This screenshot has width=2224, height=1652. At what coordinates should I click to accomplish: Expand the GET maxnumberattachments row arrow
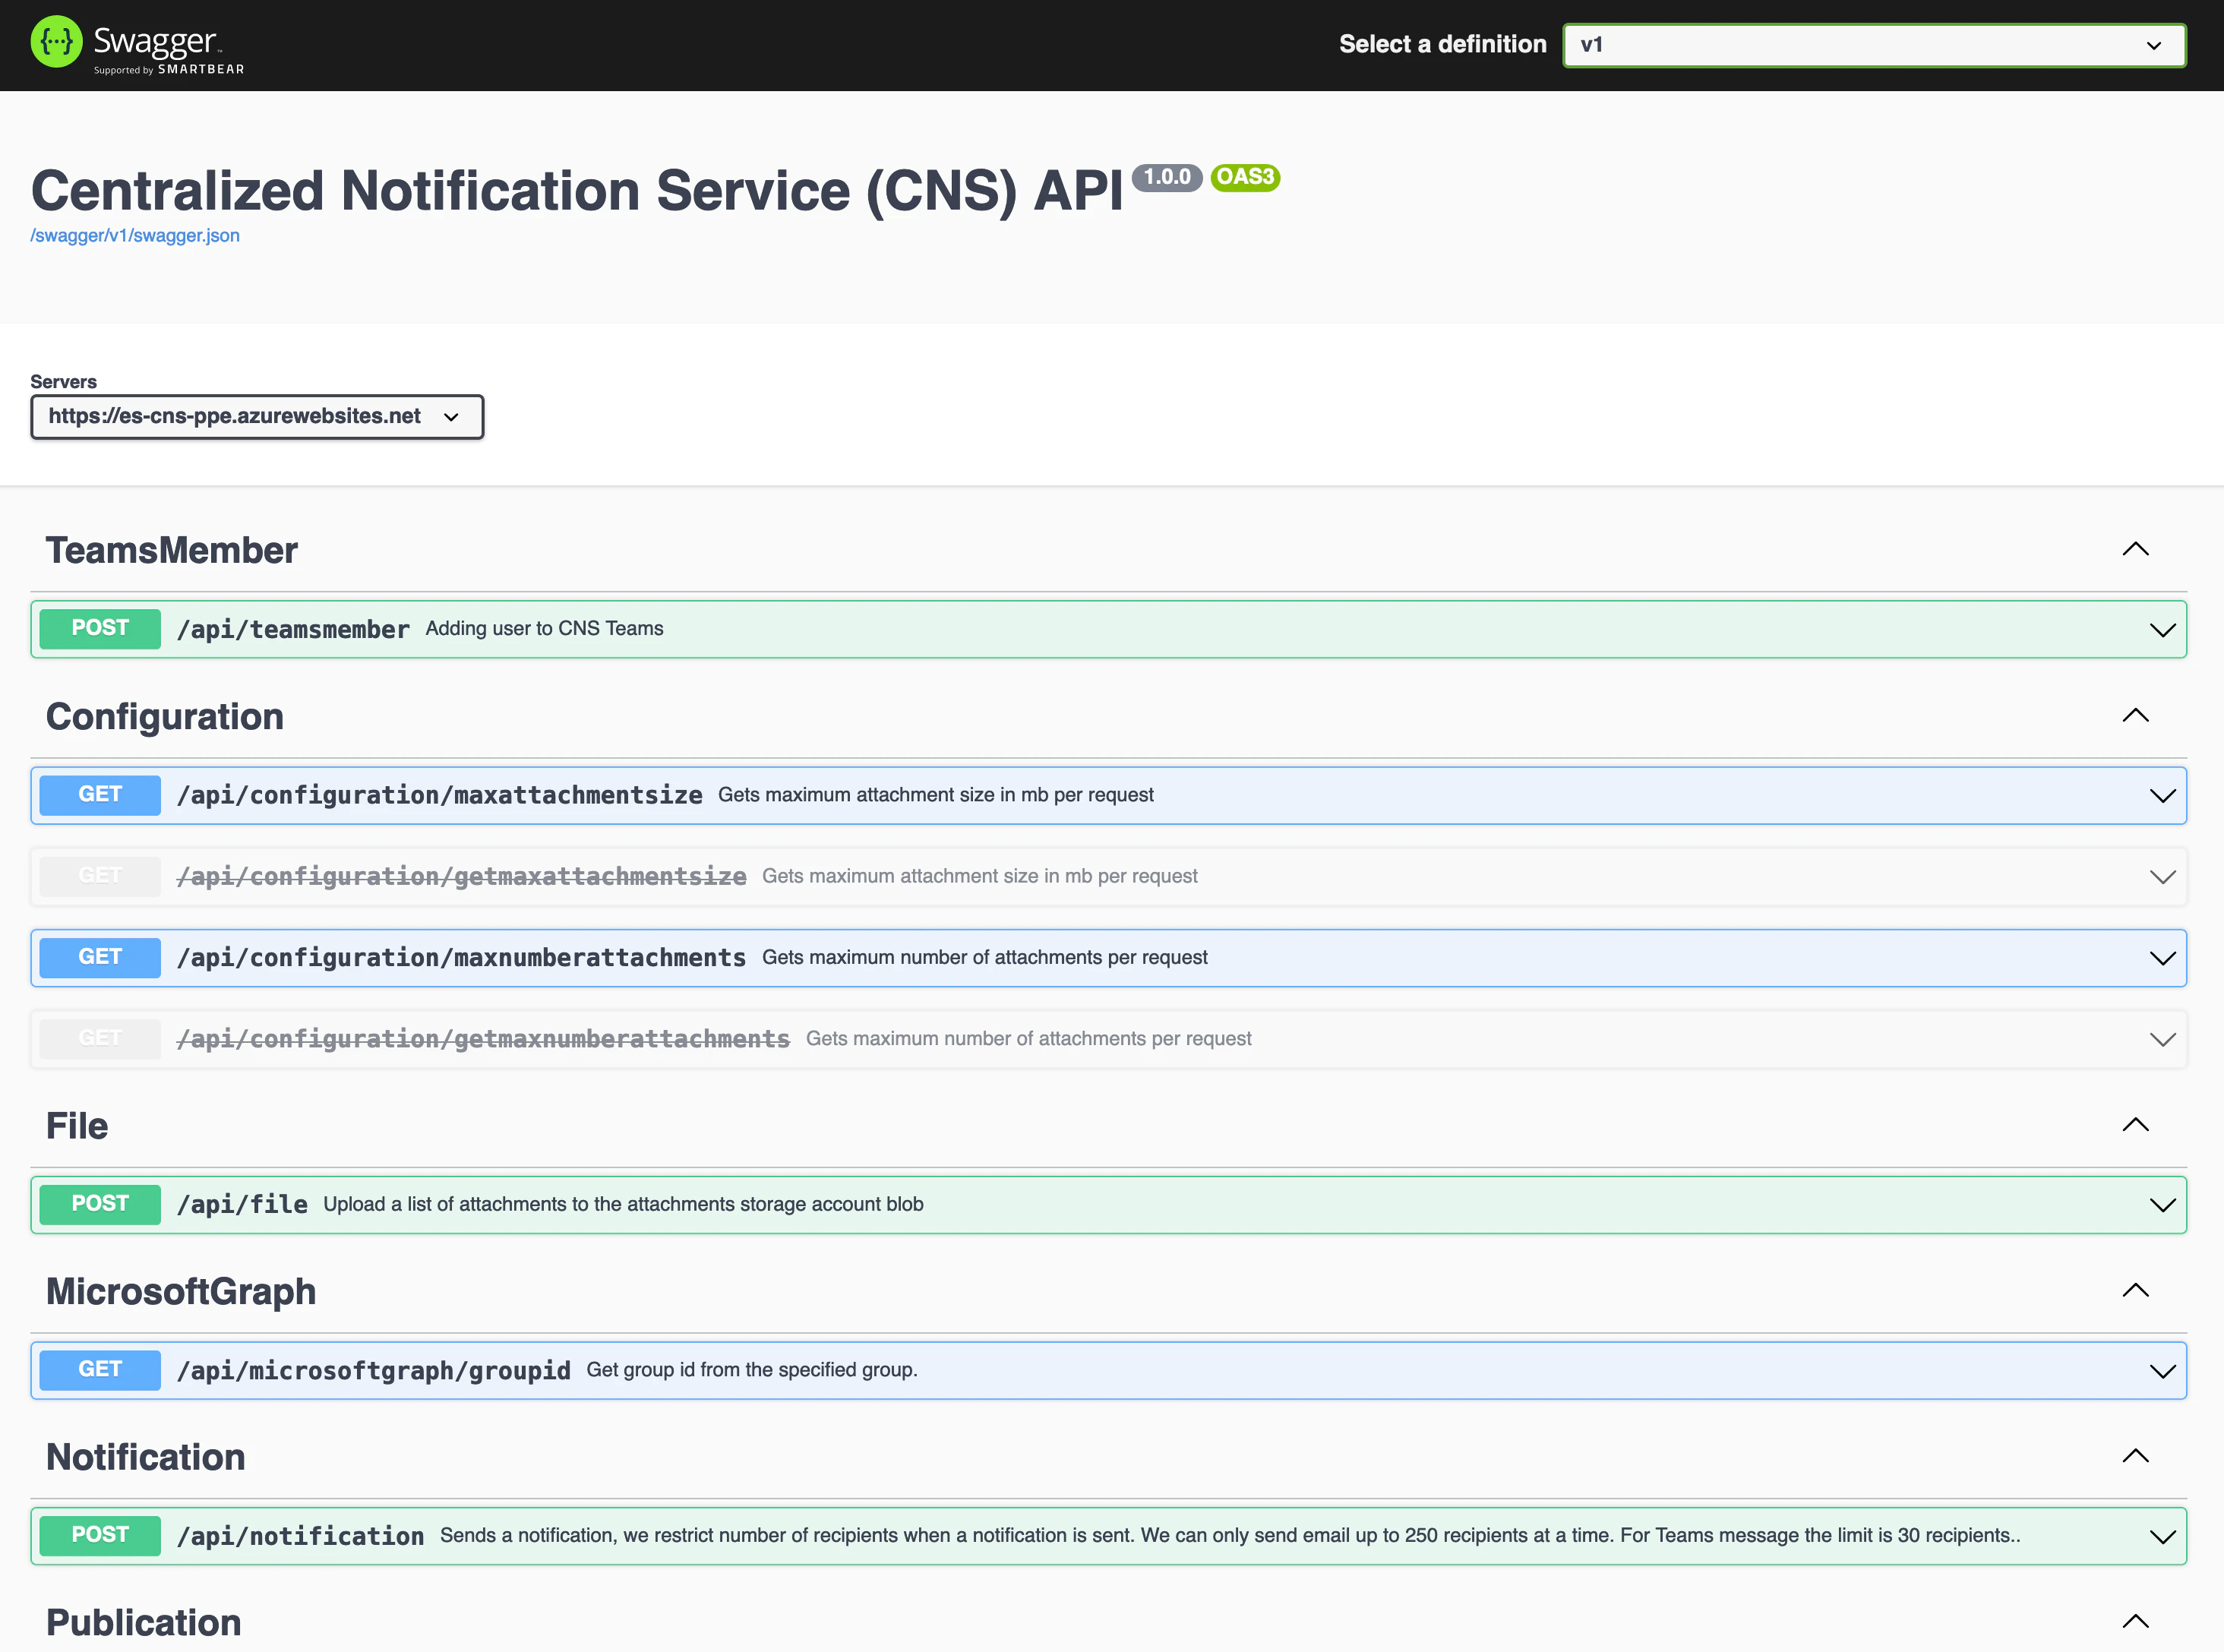click(x=2162, y=958)
